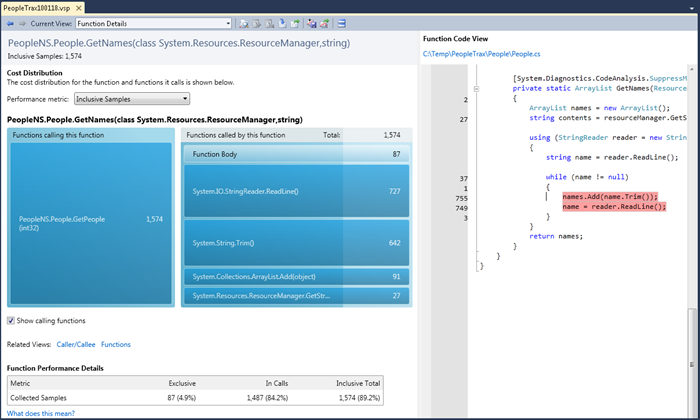This screenshot has height=420, width=700.
Task: Click the third grayed-out toolbar icon
Action: pos(269,24)
